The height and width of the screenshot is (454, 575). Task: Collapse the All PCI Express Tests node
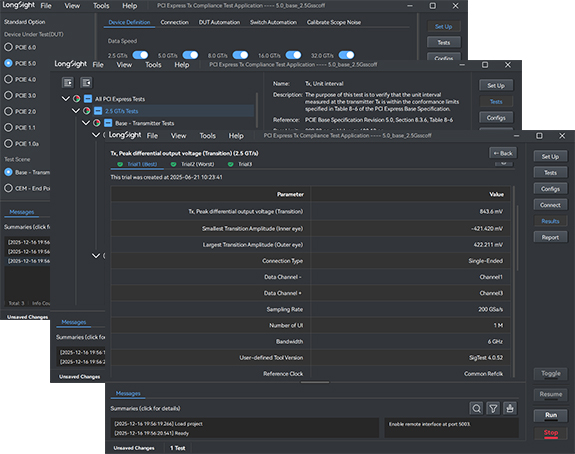point(66,99)
